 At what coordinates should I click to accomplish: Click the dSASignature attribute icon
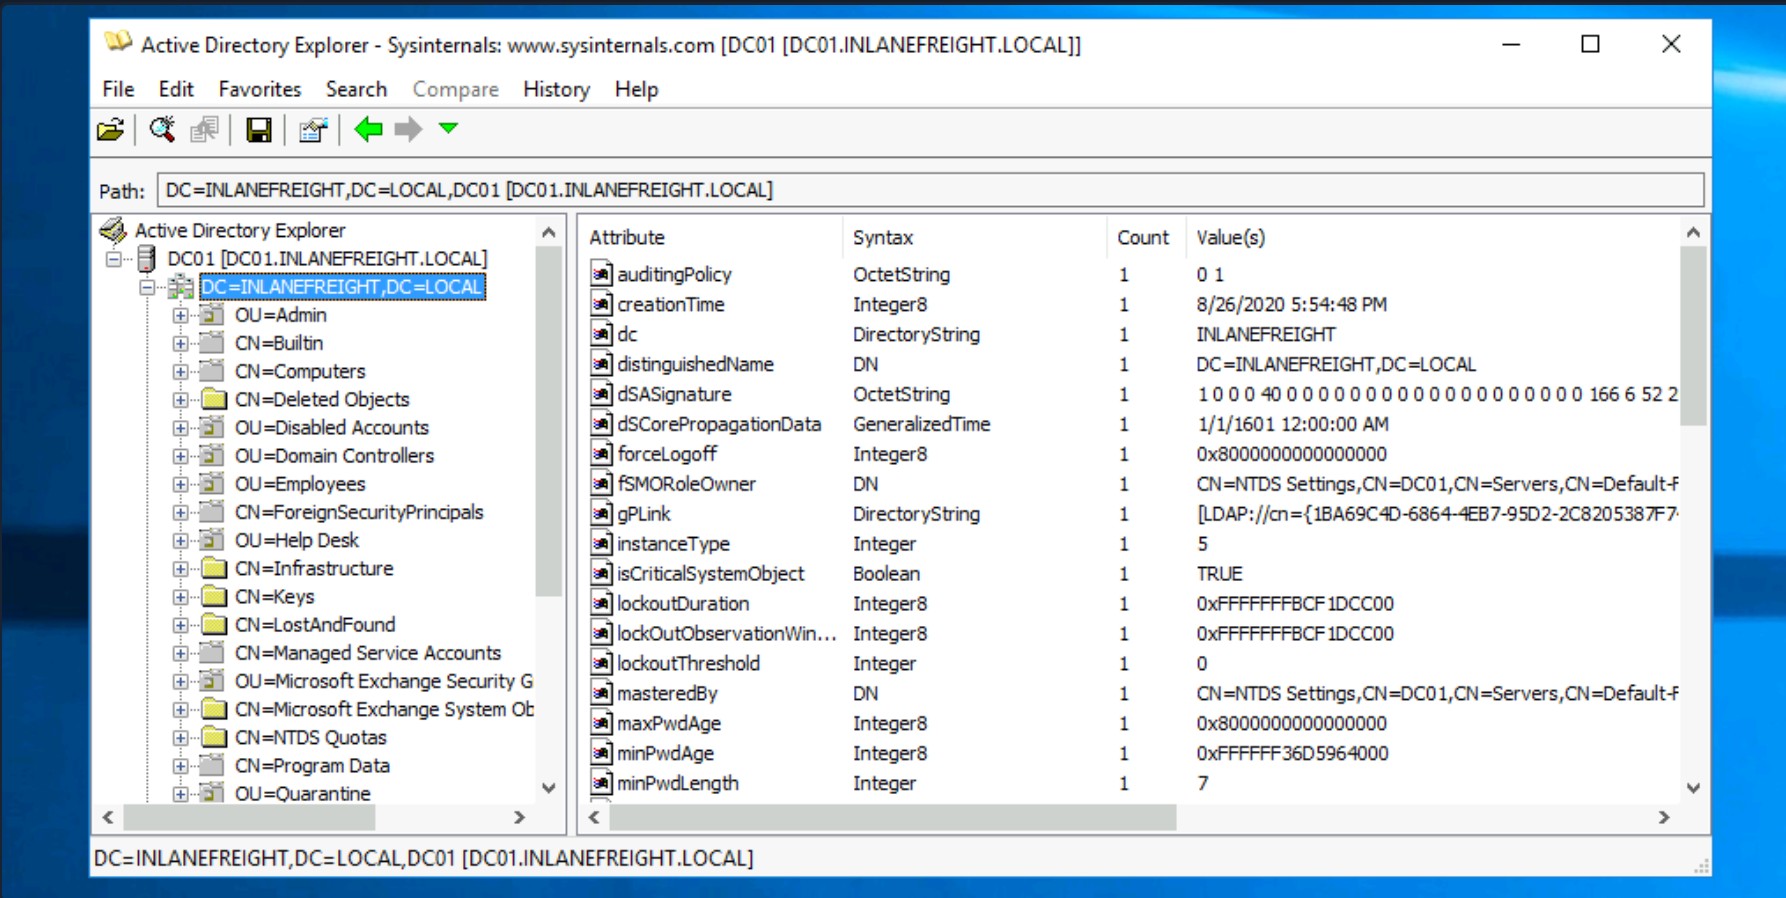(x=601, y=393)
